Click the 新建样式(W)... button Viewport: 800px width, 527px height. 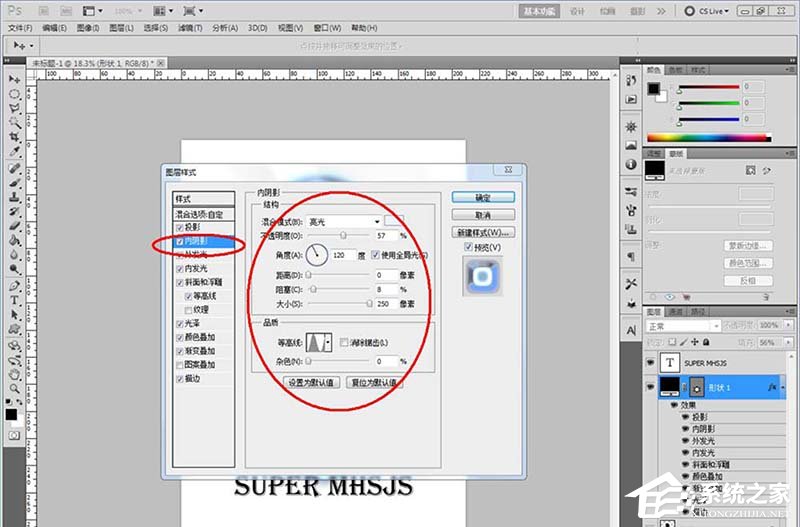coord(482,232)
